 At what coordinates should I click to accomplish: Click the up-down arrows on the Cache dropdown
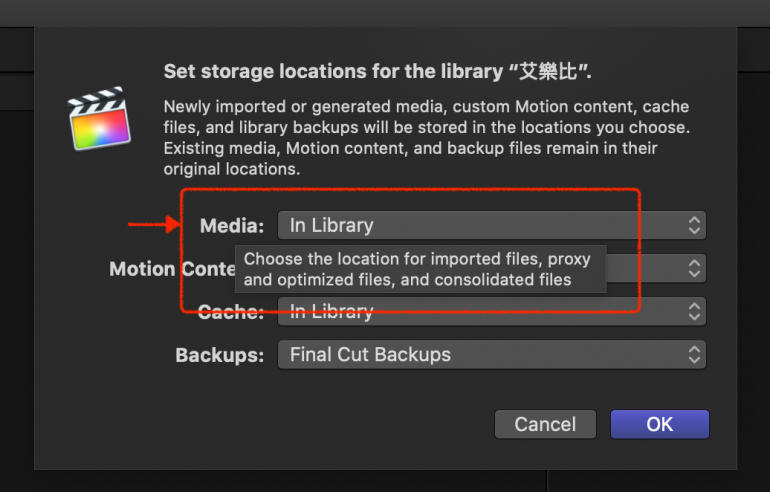pos(694,312)
